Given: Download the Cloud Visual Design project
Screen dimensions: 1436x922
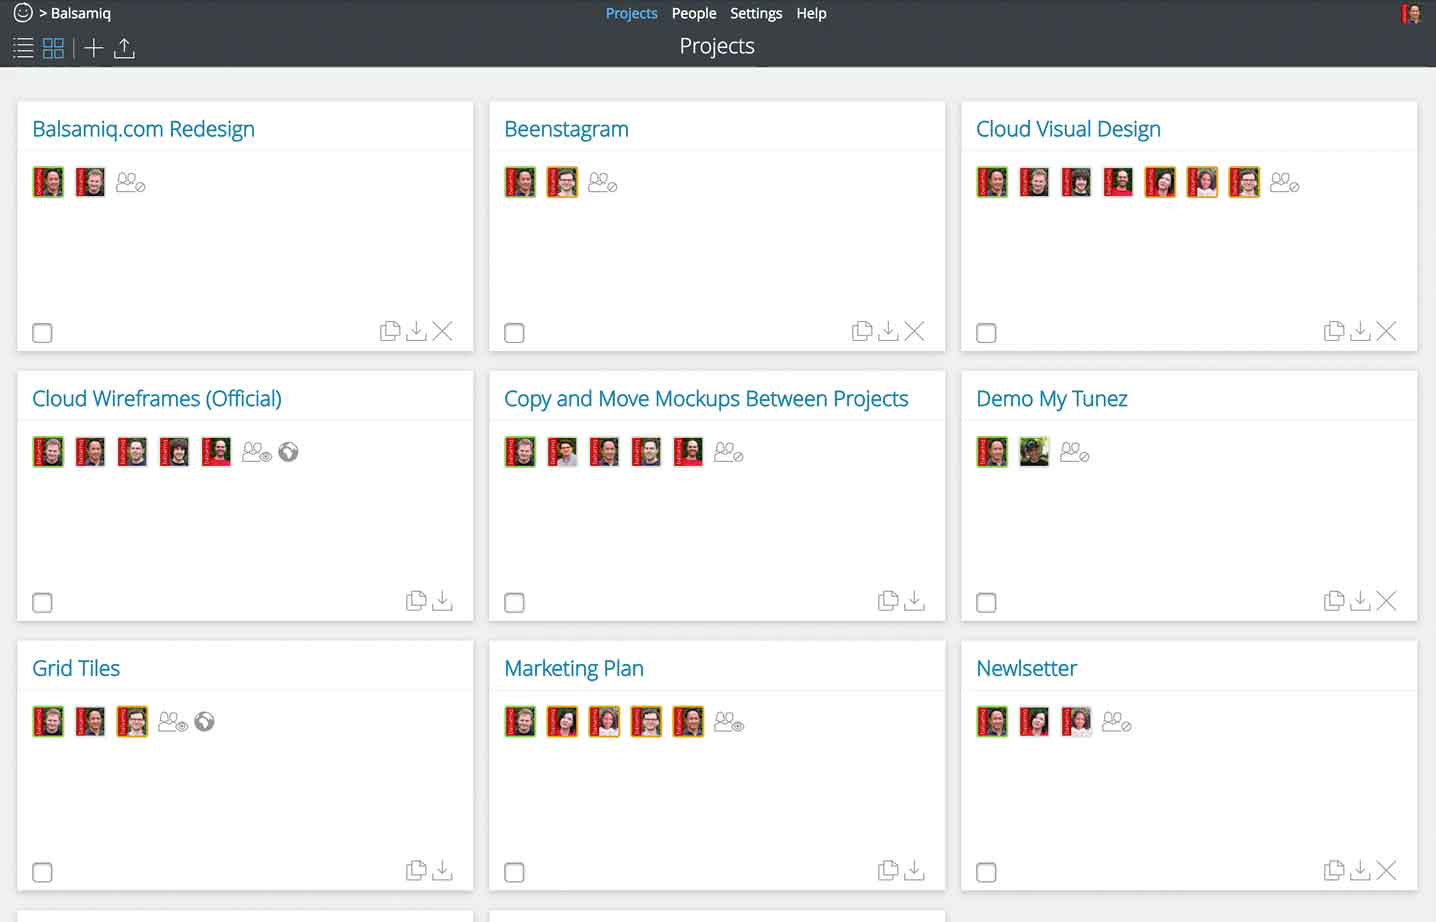Looking at the screenshot, I should [x=1360, y=331].
